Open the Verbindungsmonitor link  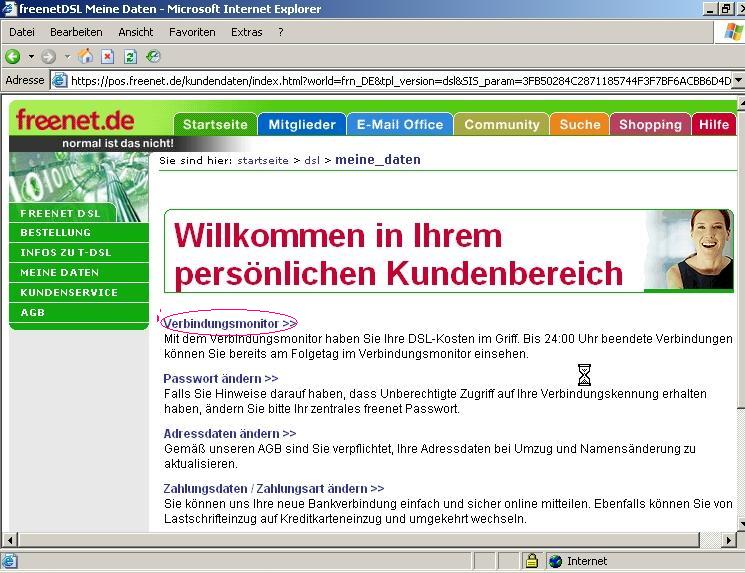pos(229,324)
